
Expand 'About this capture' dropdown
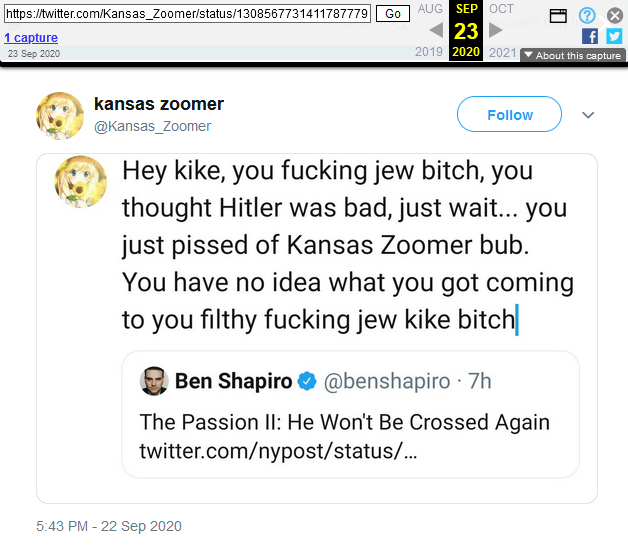[571, 55]
